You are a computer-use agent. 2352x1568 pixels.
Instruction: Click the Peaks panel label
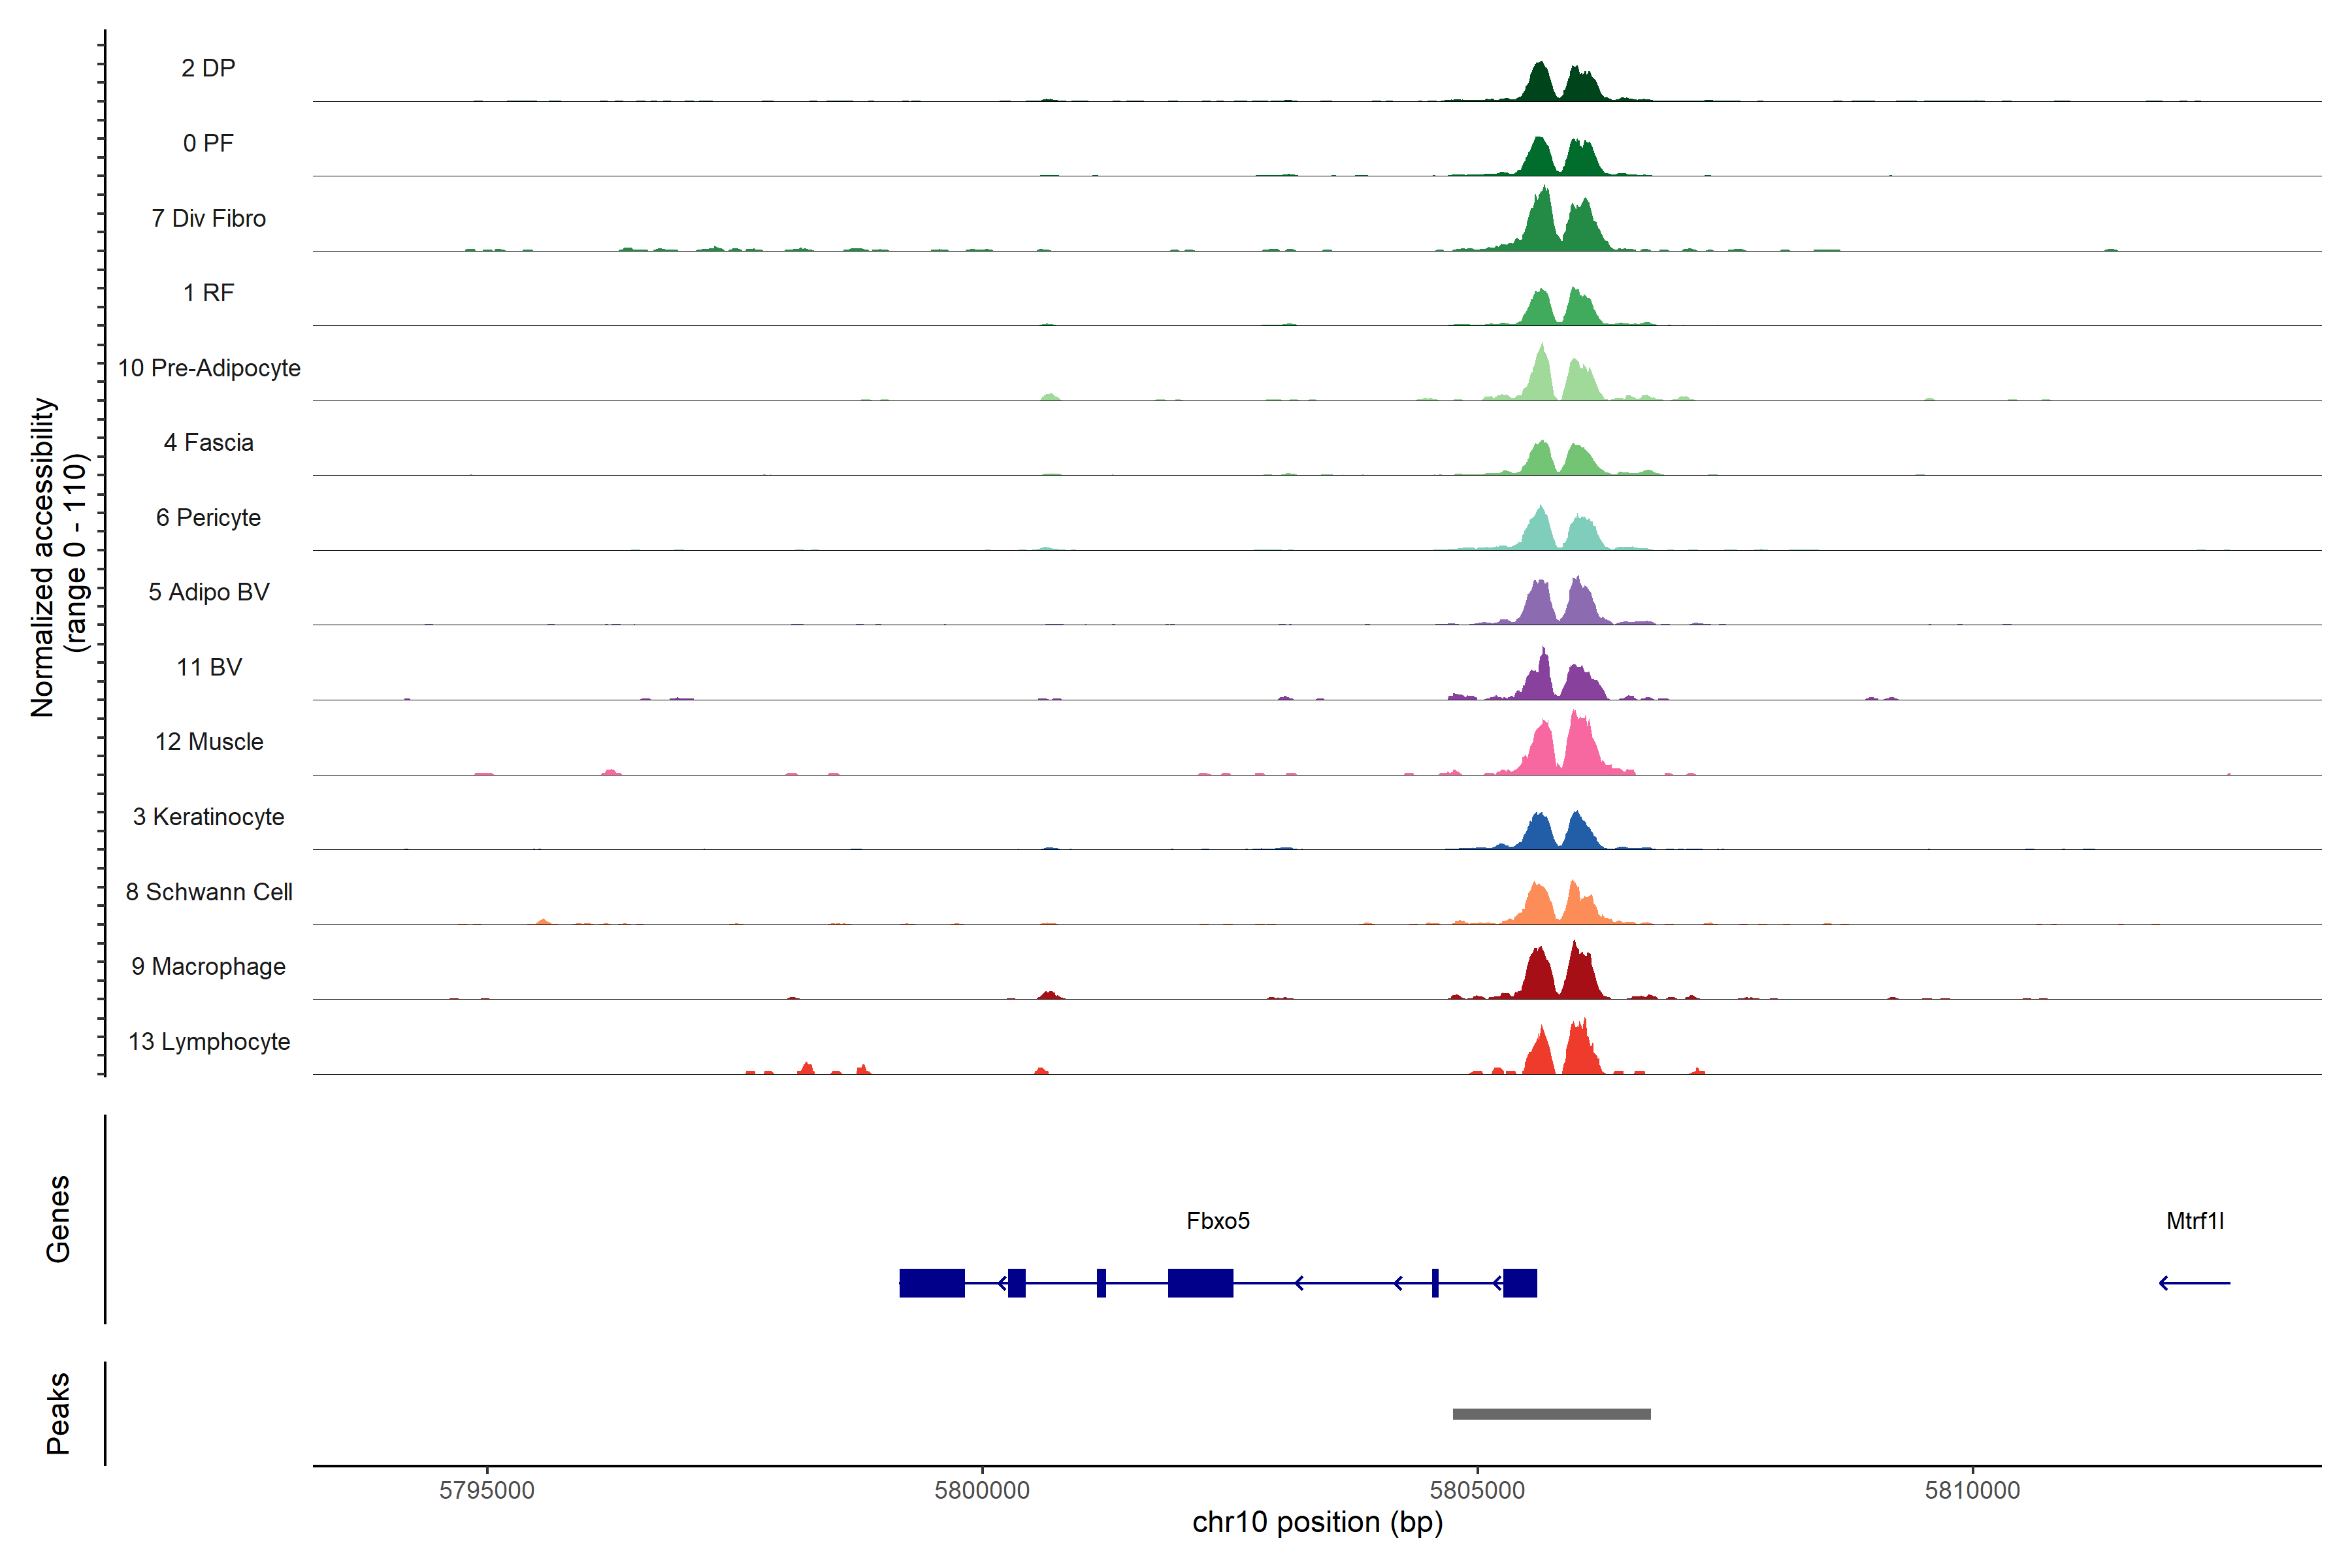58,1413
